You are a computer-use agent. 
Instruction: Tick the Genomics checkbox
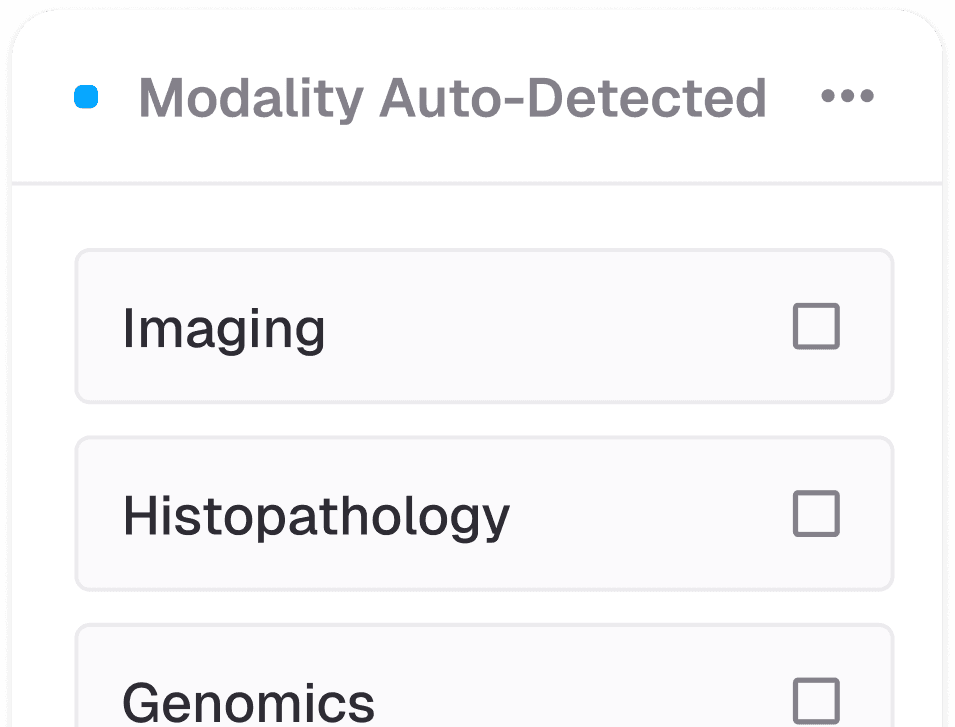(x=816, y=700)
